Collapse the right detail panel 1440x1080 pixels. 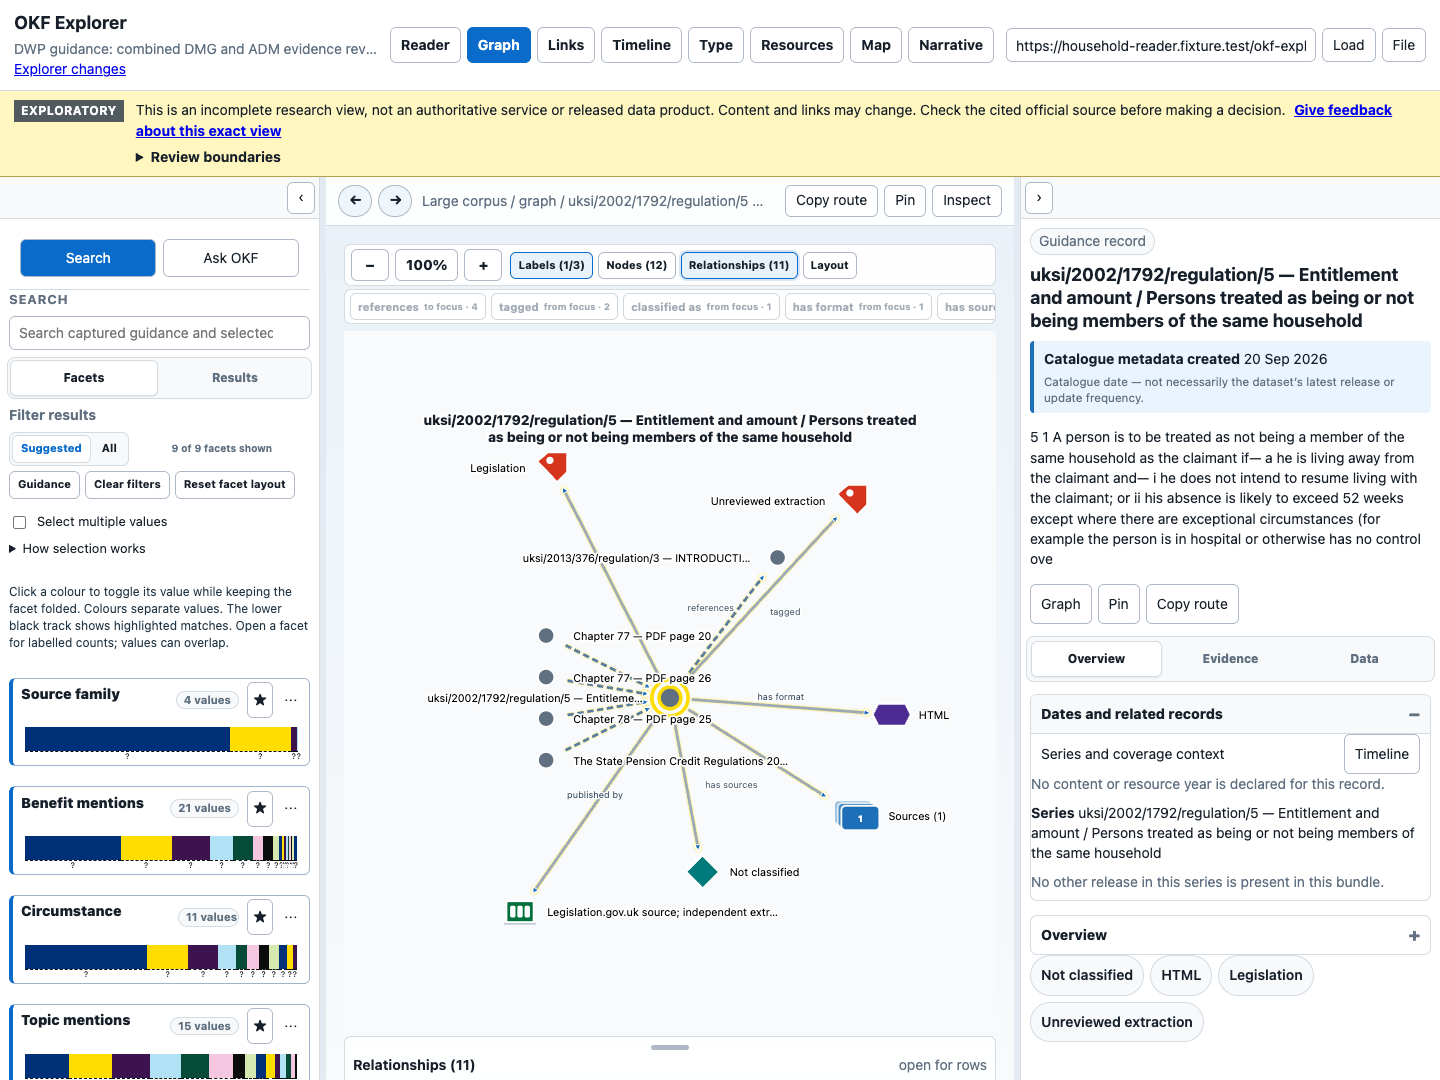(1039, 198)
